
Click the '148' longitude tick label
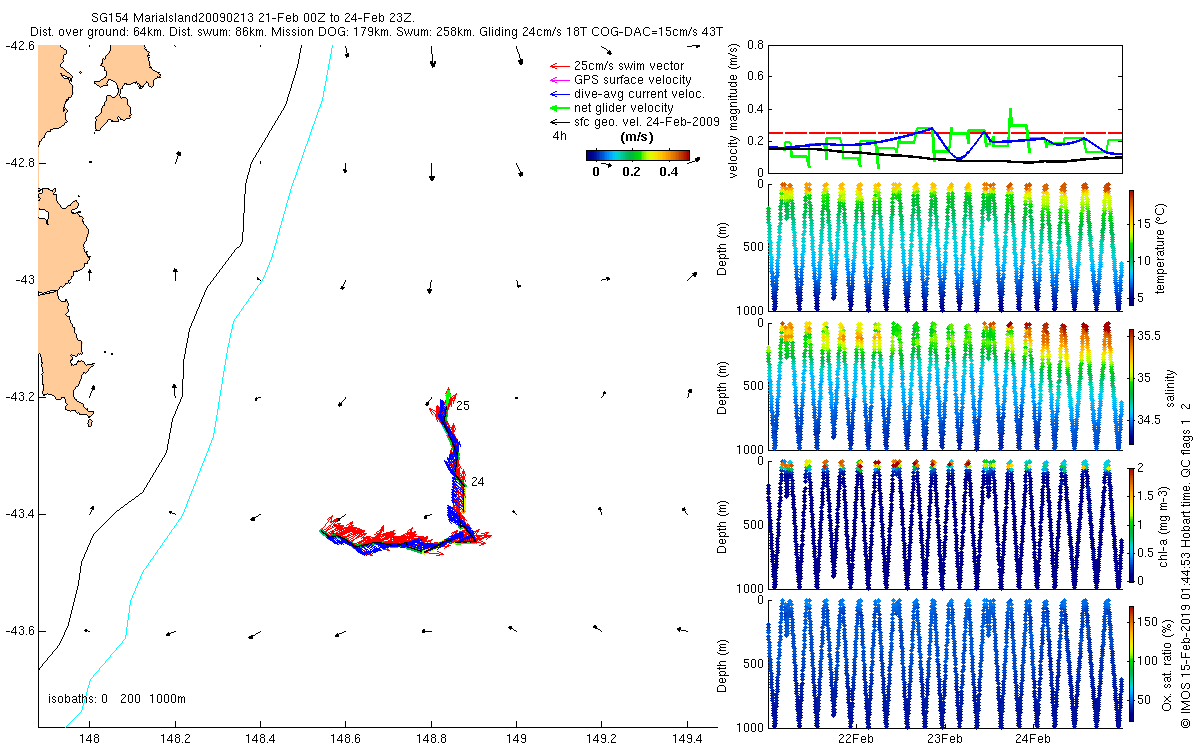pyautogui.click(x=89, y=739)
